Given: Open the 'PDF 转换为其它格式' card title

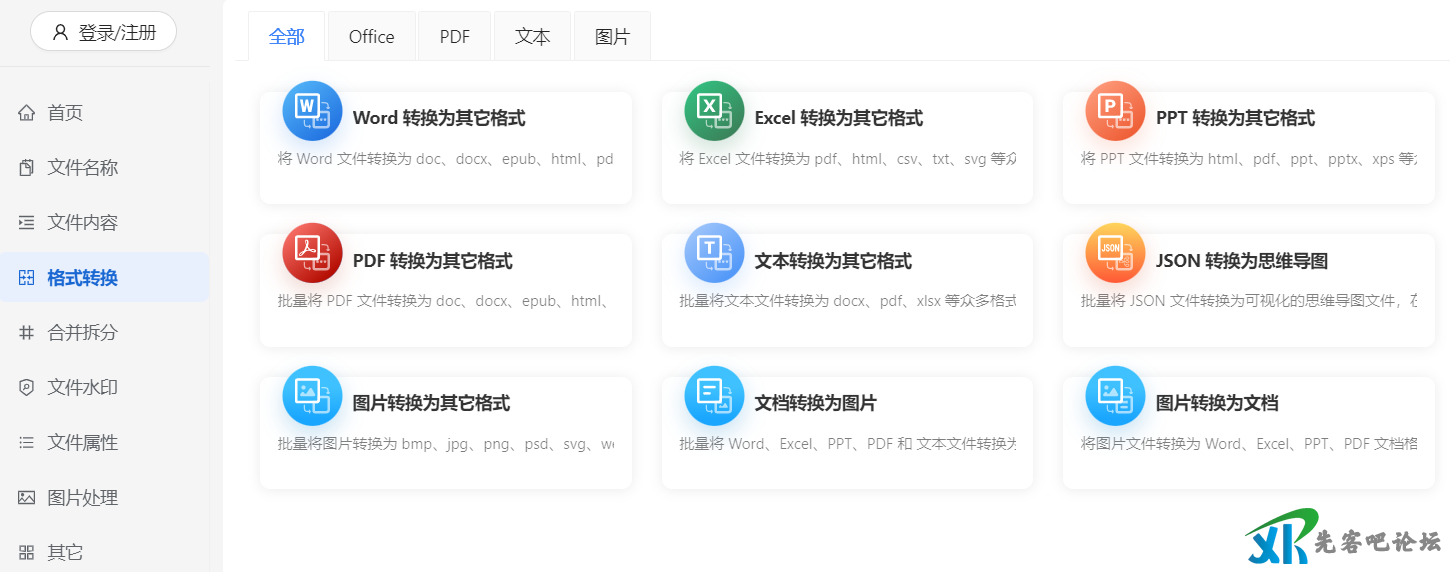Looking at the screenshot, I should click(432, 261).
